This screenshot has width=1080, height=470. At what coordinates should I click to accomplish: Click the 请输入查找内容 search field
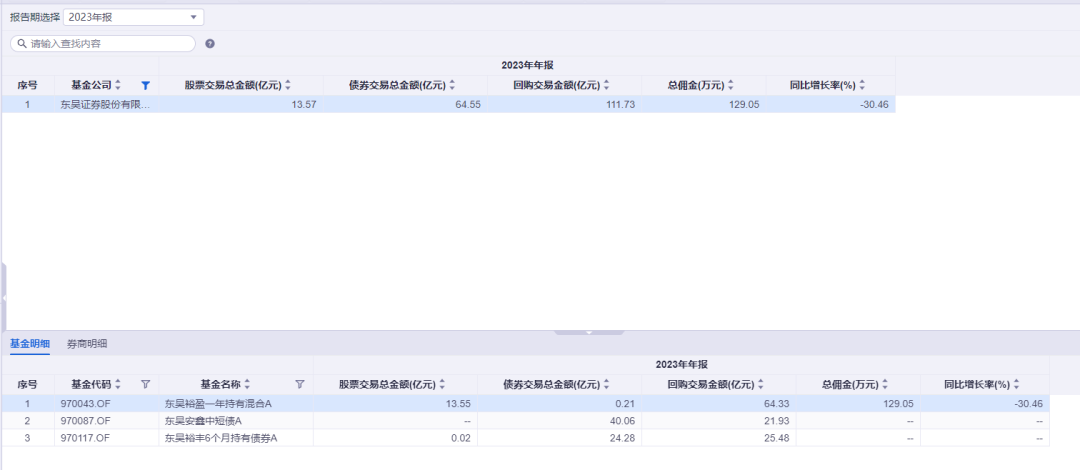103,43
